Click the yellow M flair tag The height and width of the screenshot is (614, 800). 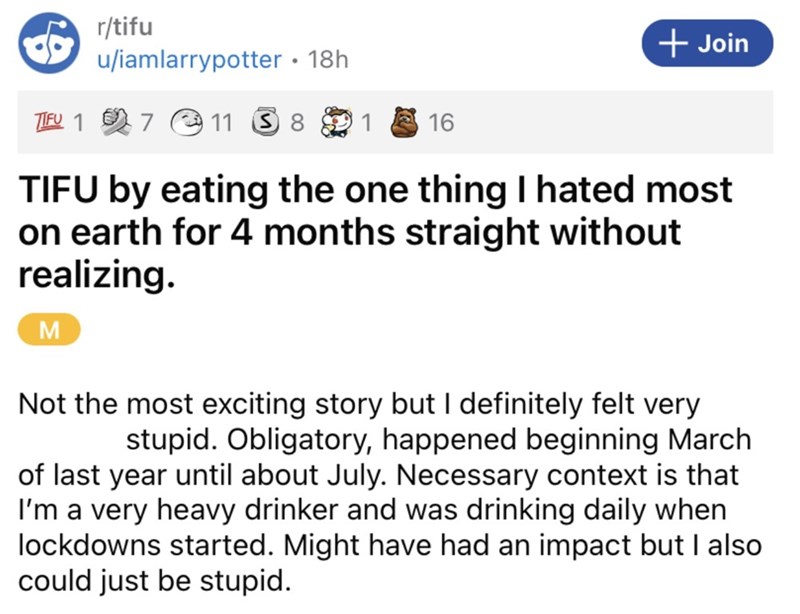coord(43,330)
